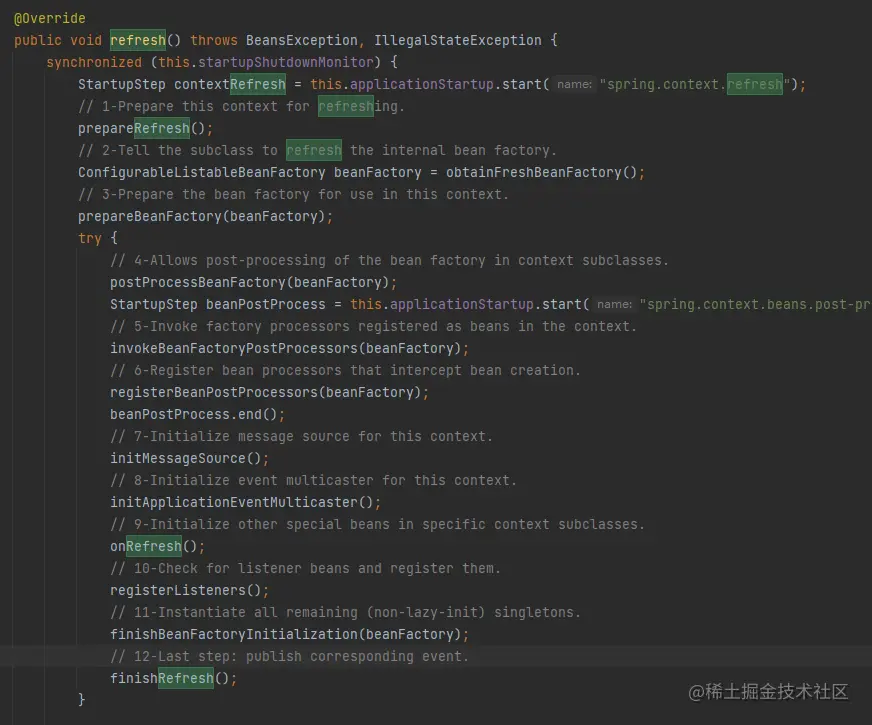
Task: Click the comment '2-Tell the subclass to refresh'
Action: tap(317, 150)
